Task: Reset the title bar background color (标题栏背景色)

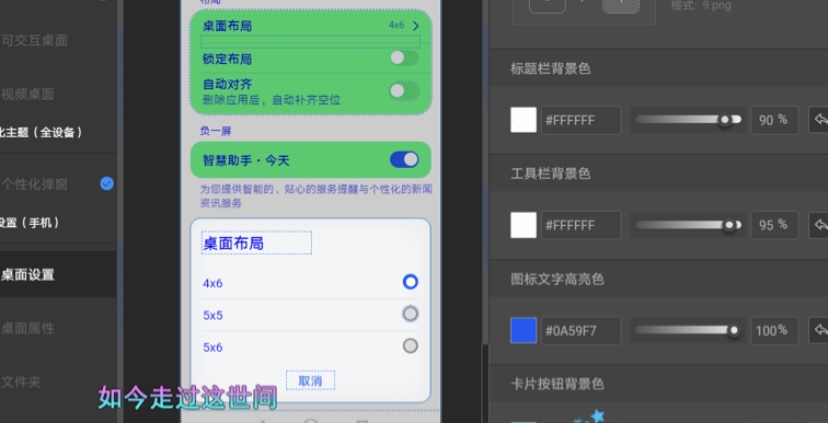Action: (x=818, y=120)
